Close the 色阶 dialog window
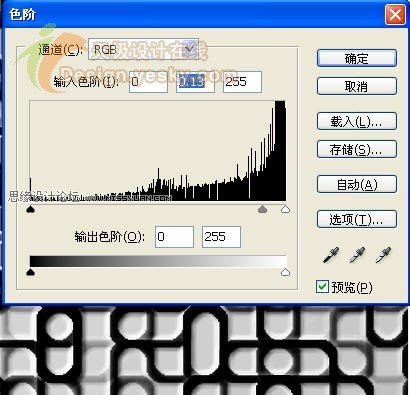This screenshot has height=395, width=410. click(x=395, y=15)
